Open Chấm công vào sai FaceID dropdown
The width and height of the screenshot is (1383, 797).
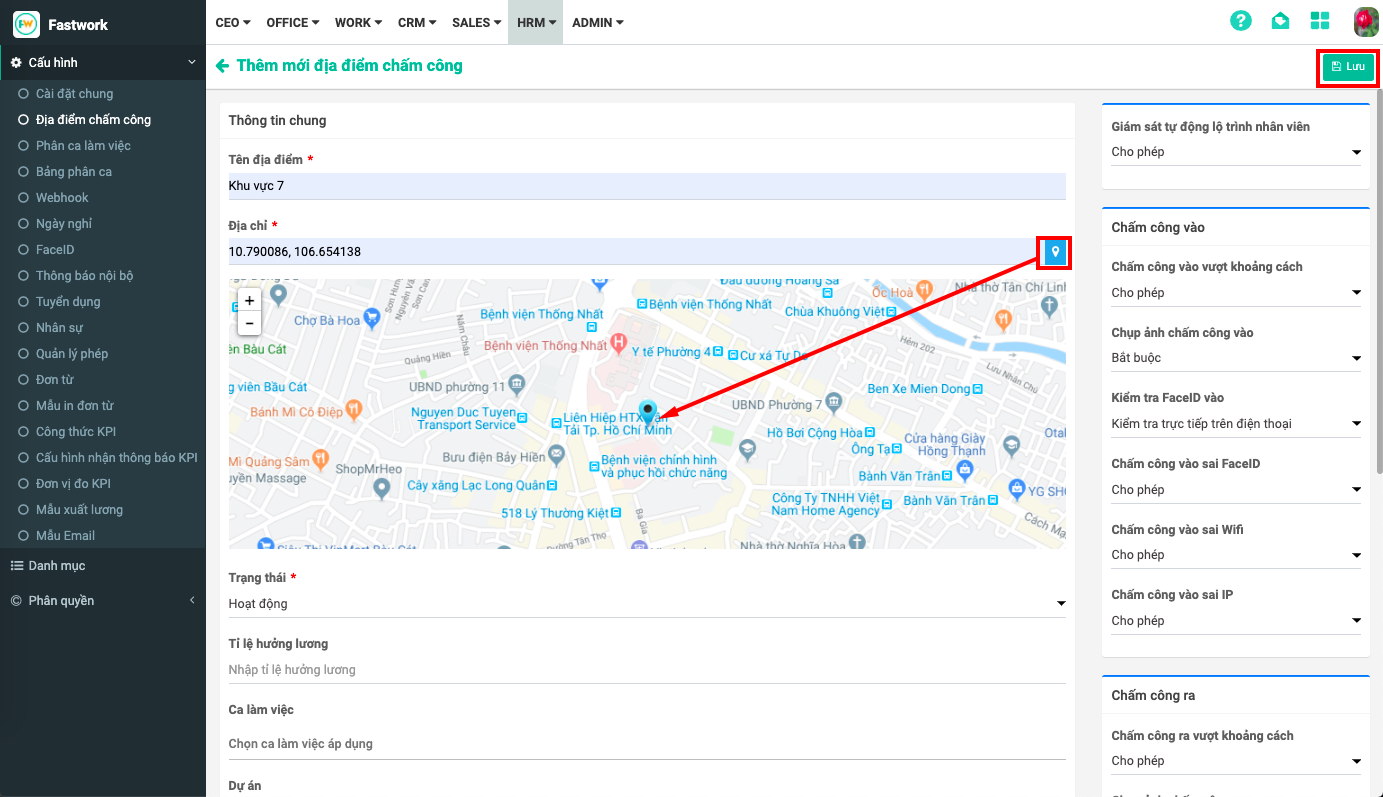(1236, 490)
